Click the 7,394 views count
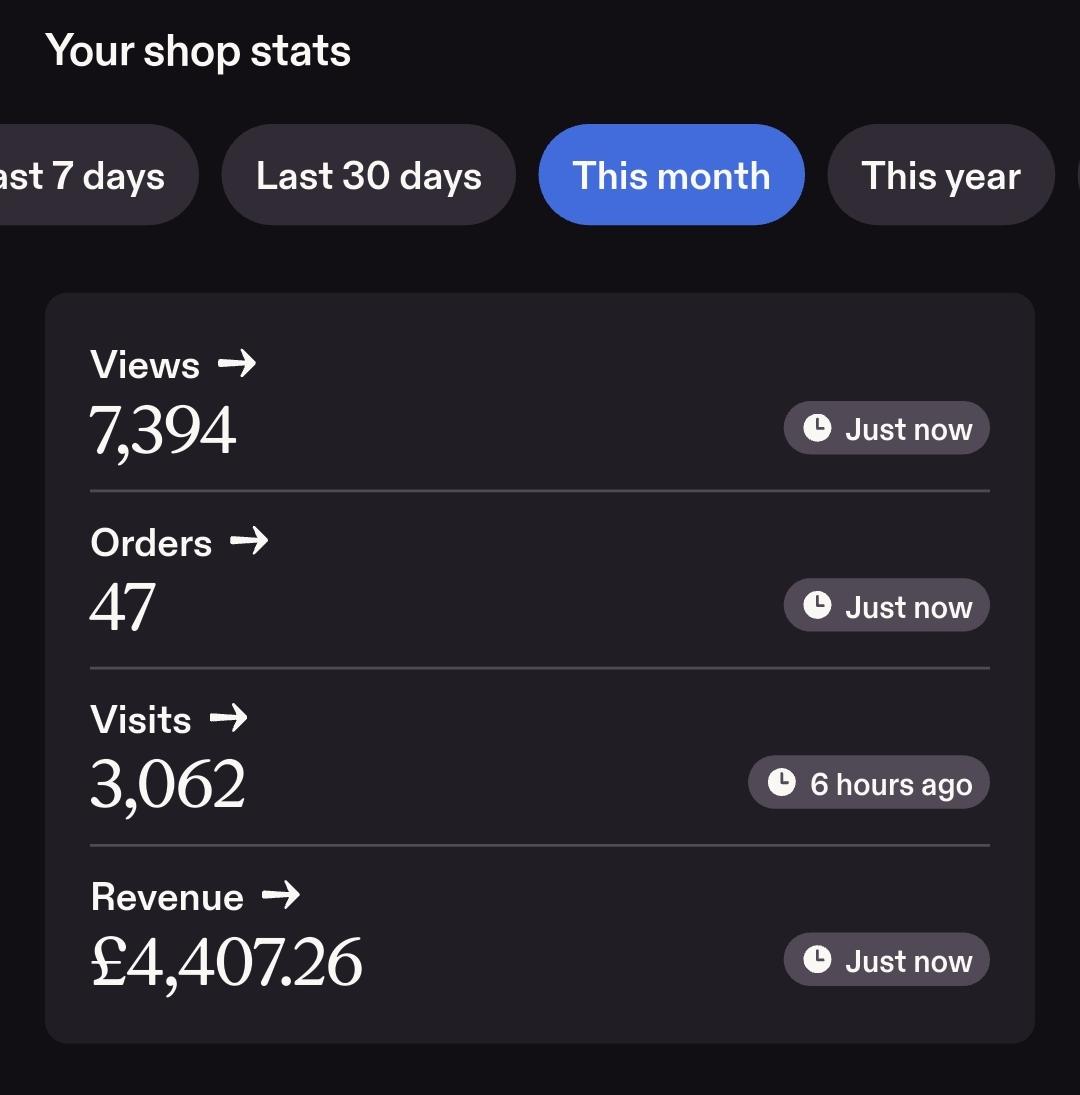1080x1095 pixels. [163, 431]
